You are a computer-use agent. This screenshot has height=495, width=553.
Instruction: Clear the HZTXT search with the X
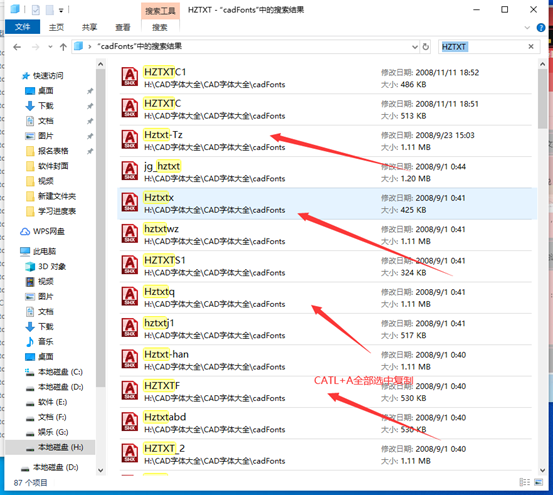(x=531, y=47)
